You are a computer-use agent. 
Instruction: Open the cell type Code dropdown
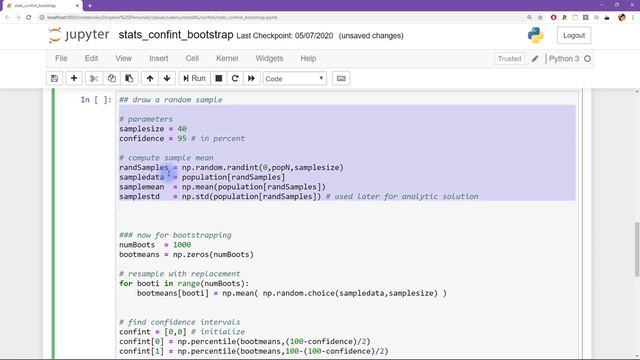[x=295, y=78]
